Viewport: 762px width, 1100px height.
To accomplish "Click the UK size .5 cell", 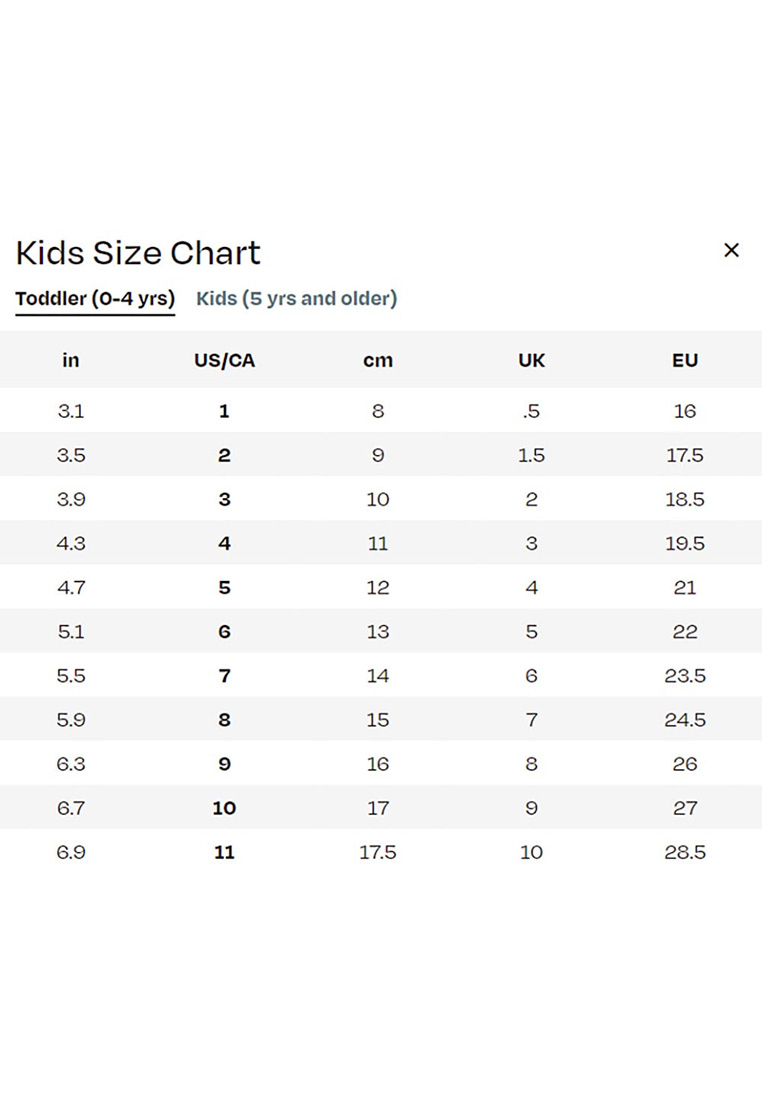I will tap(531, 411).
